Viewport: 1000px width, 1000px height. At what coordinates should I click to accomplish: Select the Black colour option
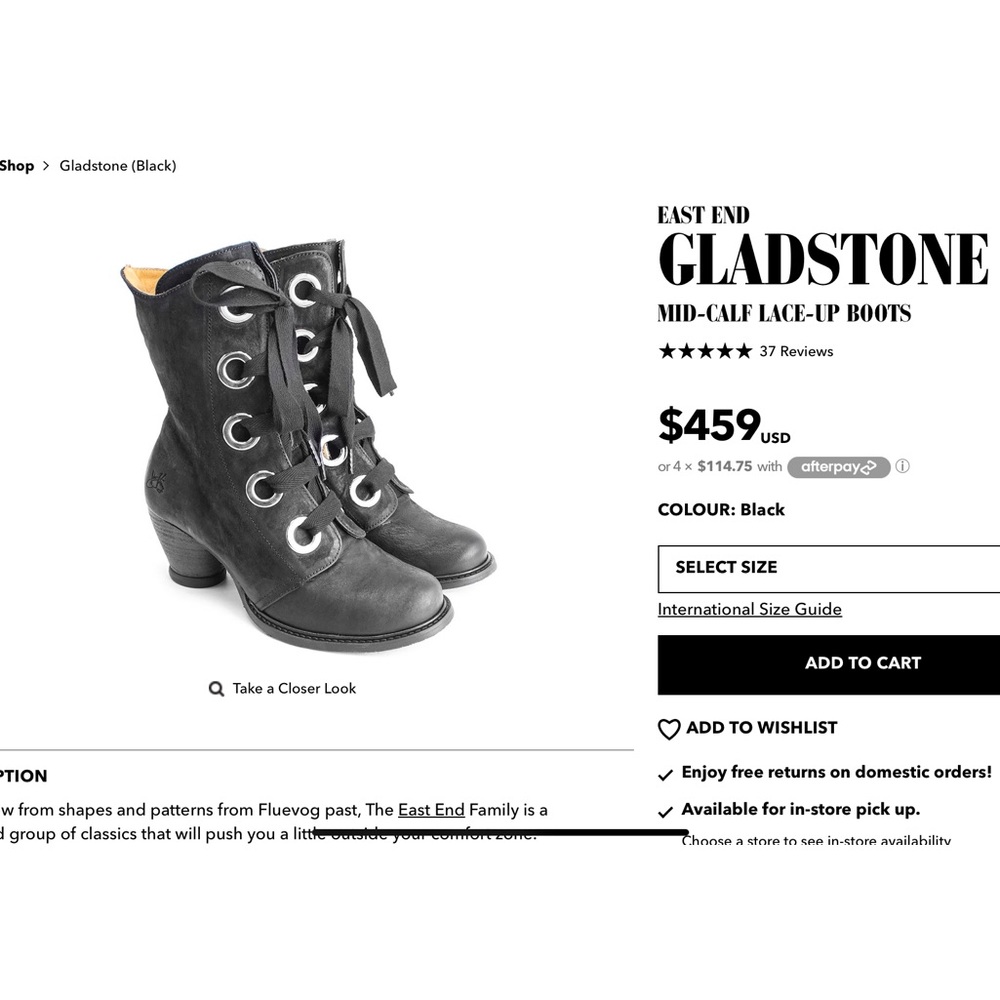tap(762, 510)
